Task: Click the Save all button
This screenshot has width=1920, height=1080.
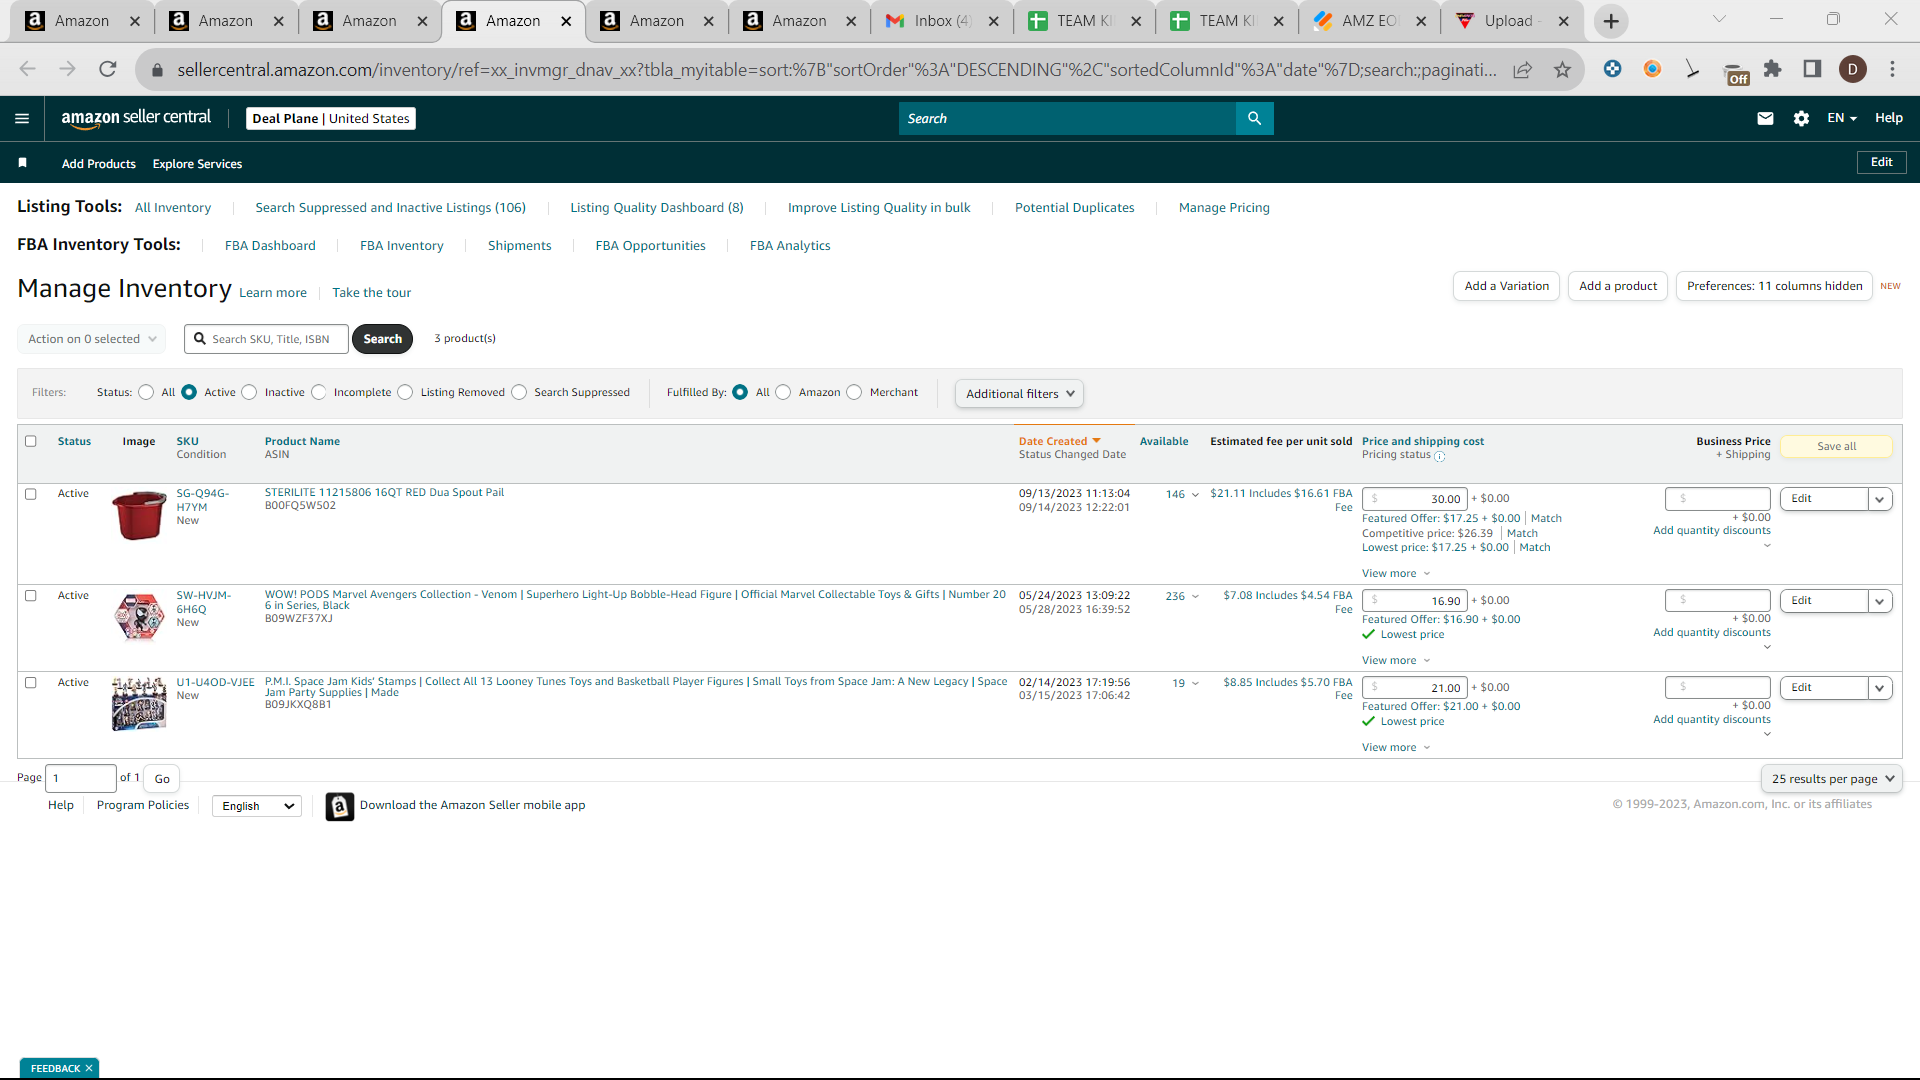Action: click(x=1836, y=447)
